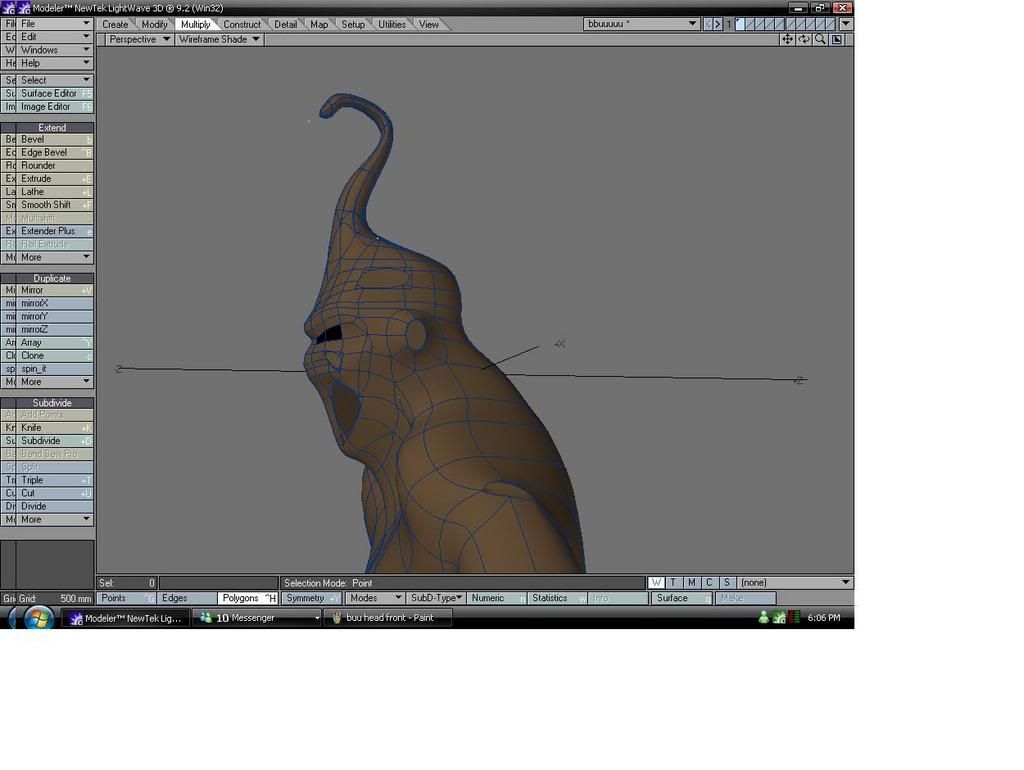The image size is (1024, 770).
Task: Click the viewport rotate icon
Action: coord(804,39)
